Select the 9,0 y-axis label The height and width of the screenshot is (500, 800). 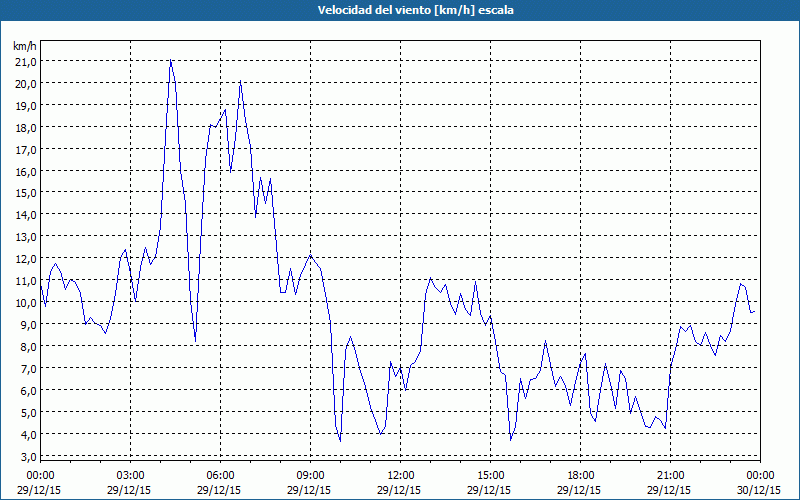tap(28, 324)
